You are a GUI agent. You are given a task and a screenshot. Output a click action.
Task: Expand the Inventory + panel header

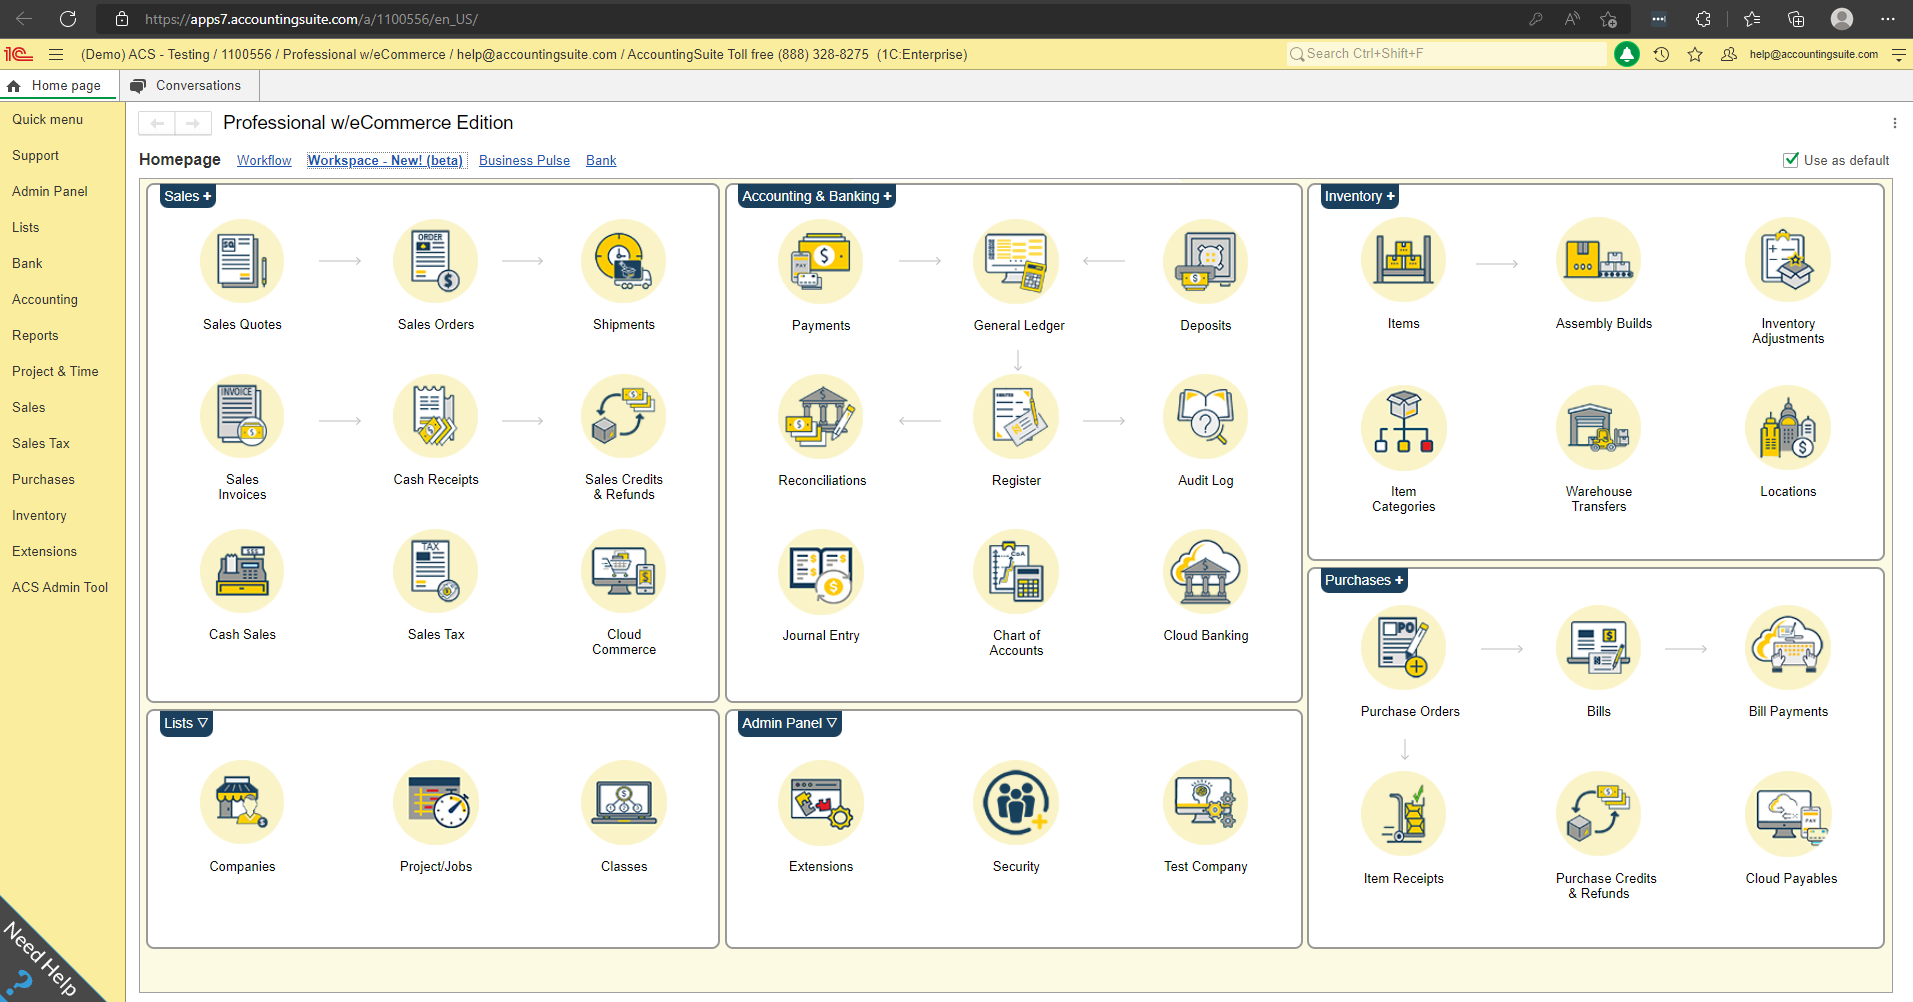[1359, 196]
